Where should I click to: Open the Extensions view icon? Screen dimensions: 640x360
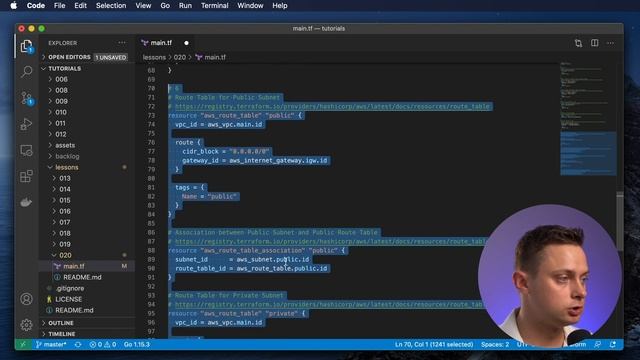click(27, 176)
